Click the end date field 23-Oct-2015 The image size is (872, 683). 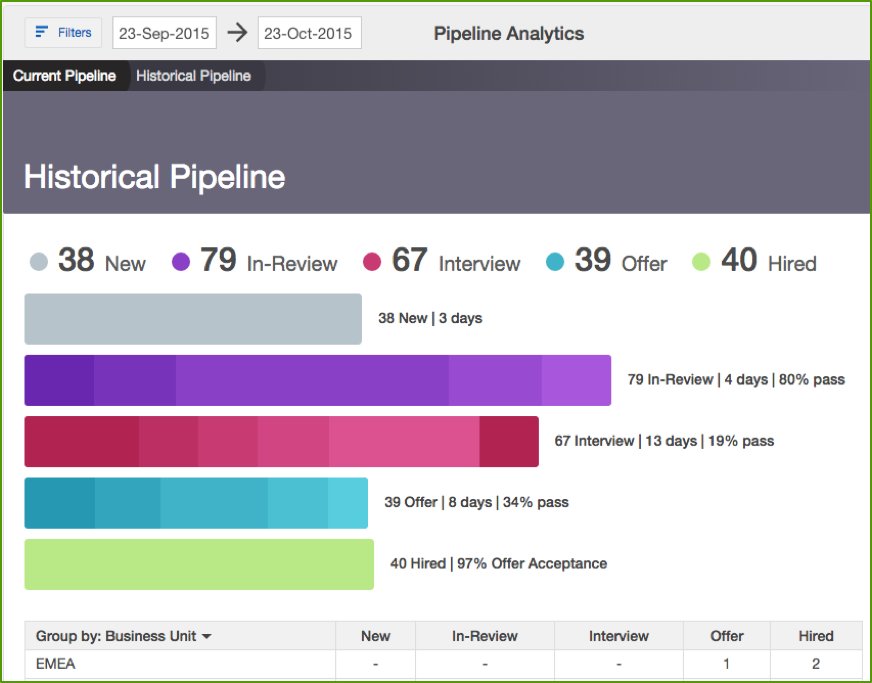(309, 33)
